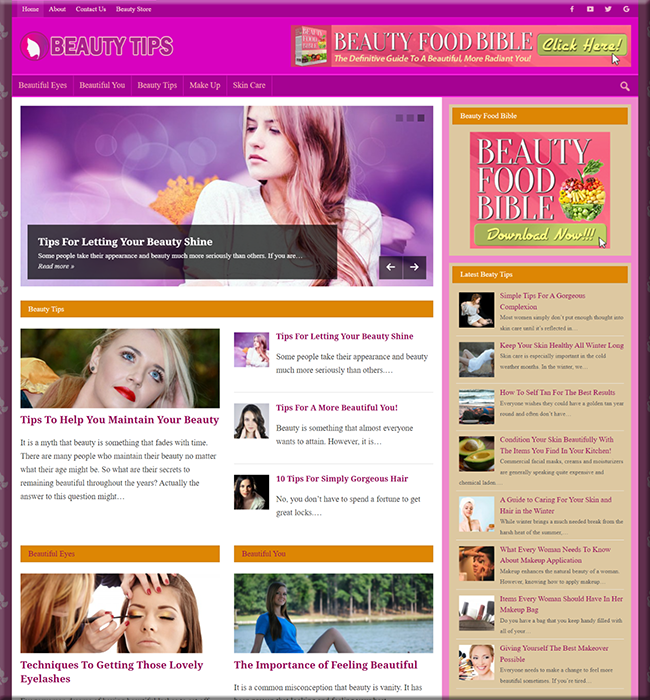Open Beautiful Eyes category tab
This screenshot has width=650, height=700.
(42, 85)
